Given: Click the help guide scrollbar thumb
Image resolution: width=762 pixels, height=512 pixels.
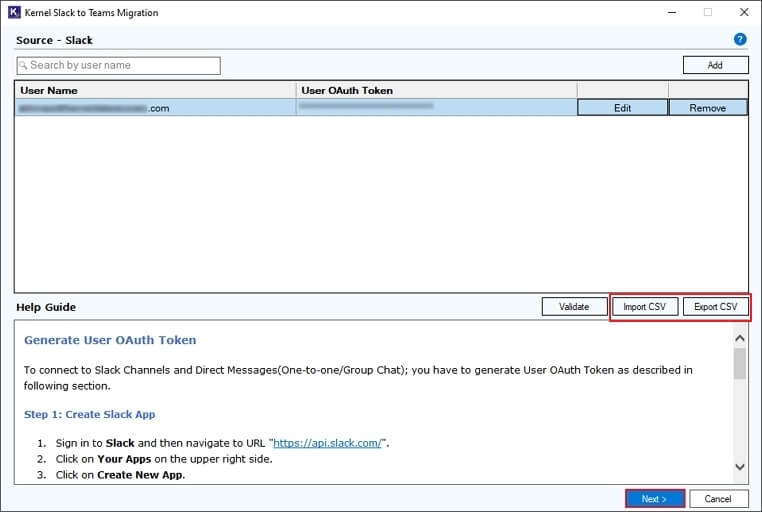Looking at the screenshot, I should [x=740, y=363].
